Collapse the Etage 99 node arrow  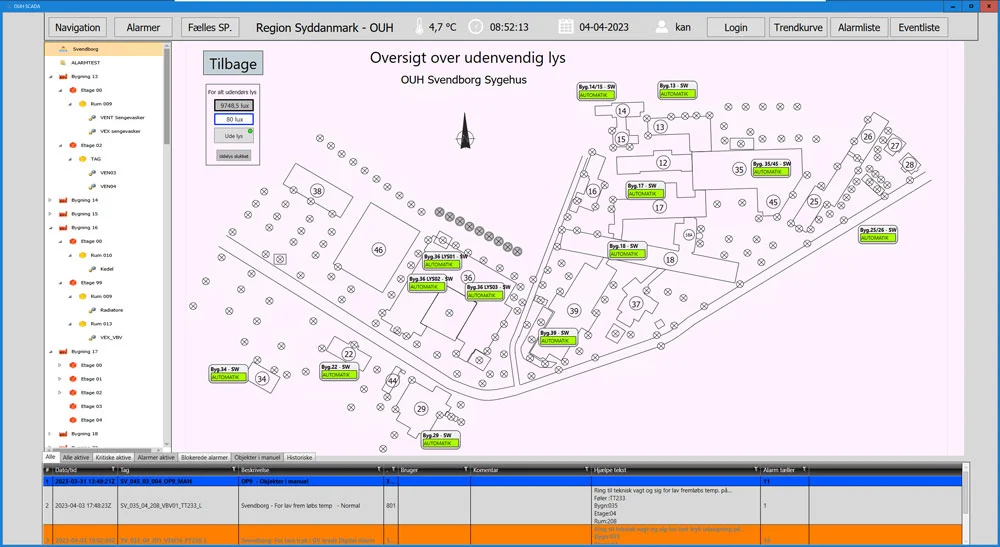[x=61, y=282]
